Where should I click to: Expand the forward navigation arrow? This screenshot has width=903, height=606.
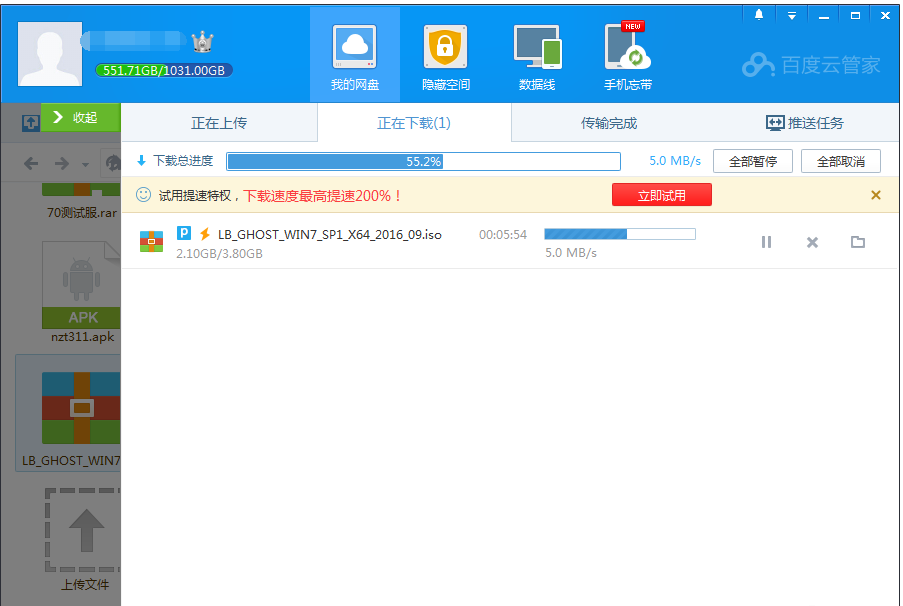click(62, 162)
